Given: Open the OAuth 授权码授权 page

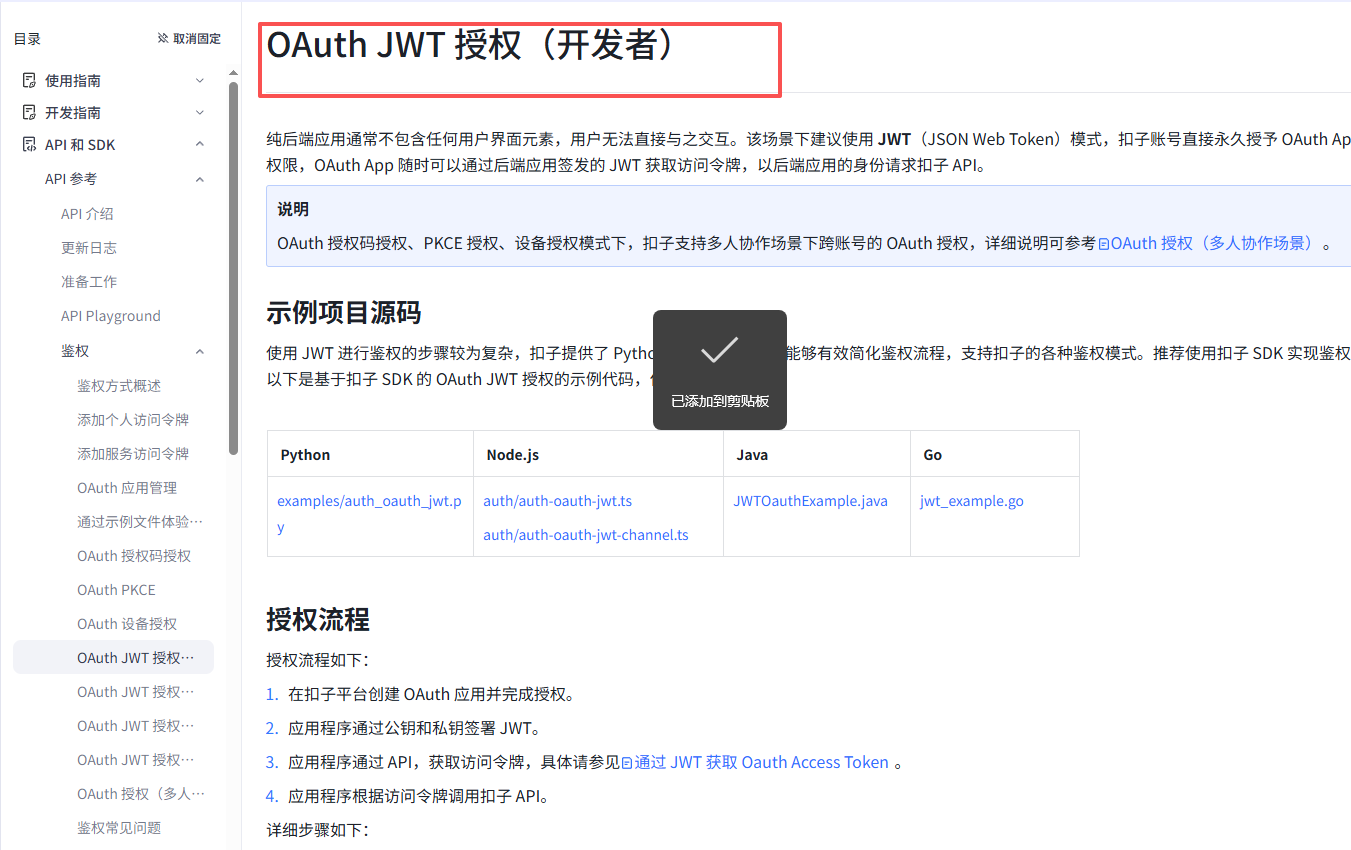Looking at the screenshot, I should click(134, 555).
